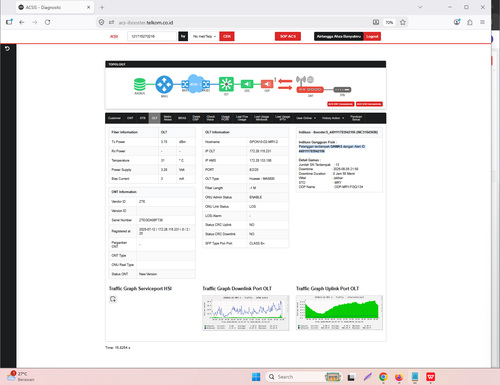This screenshot has height=385, width=500.
Task: Click the RADIUS database icon in topology
Action: pos(140,84)
